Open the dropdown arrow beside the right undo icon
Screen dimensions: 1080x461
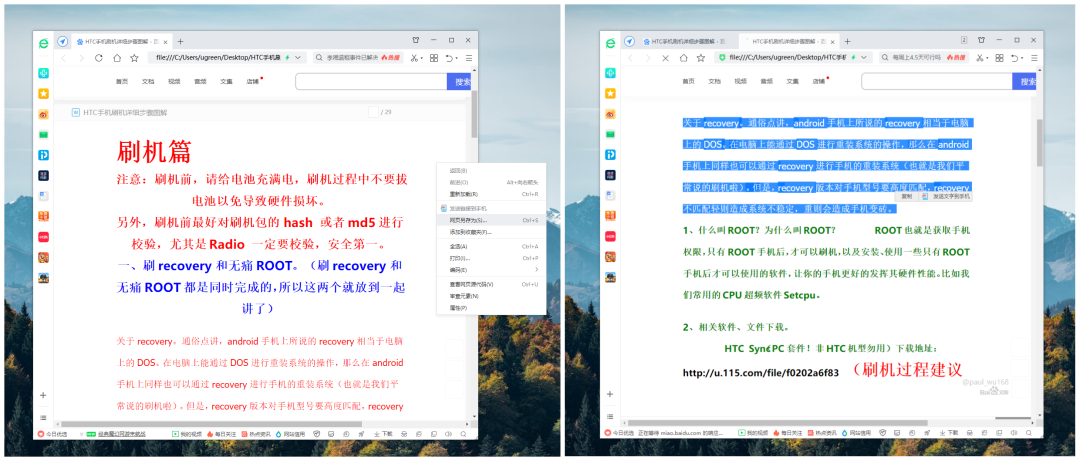(1022, 59)
